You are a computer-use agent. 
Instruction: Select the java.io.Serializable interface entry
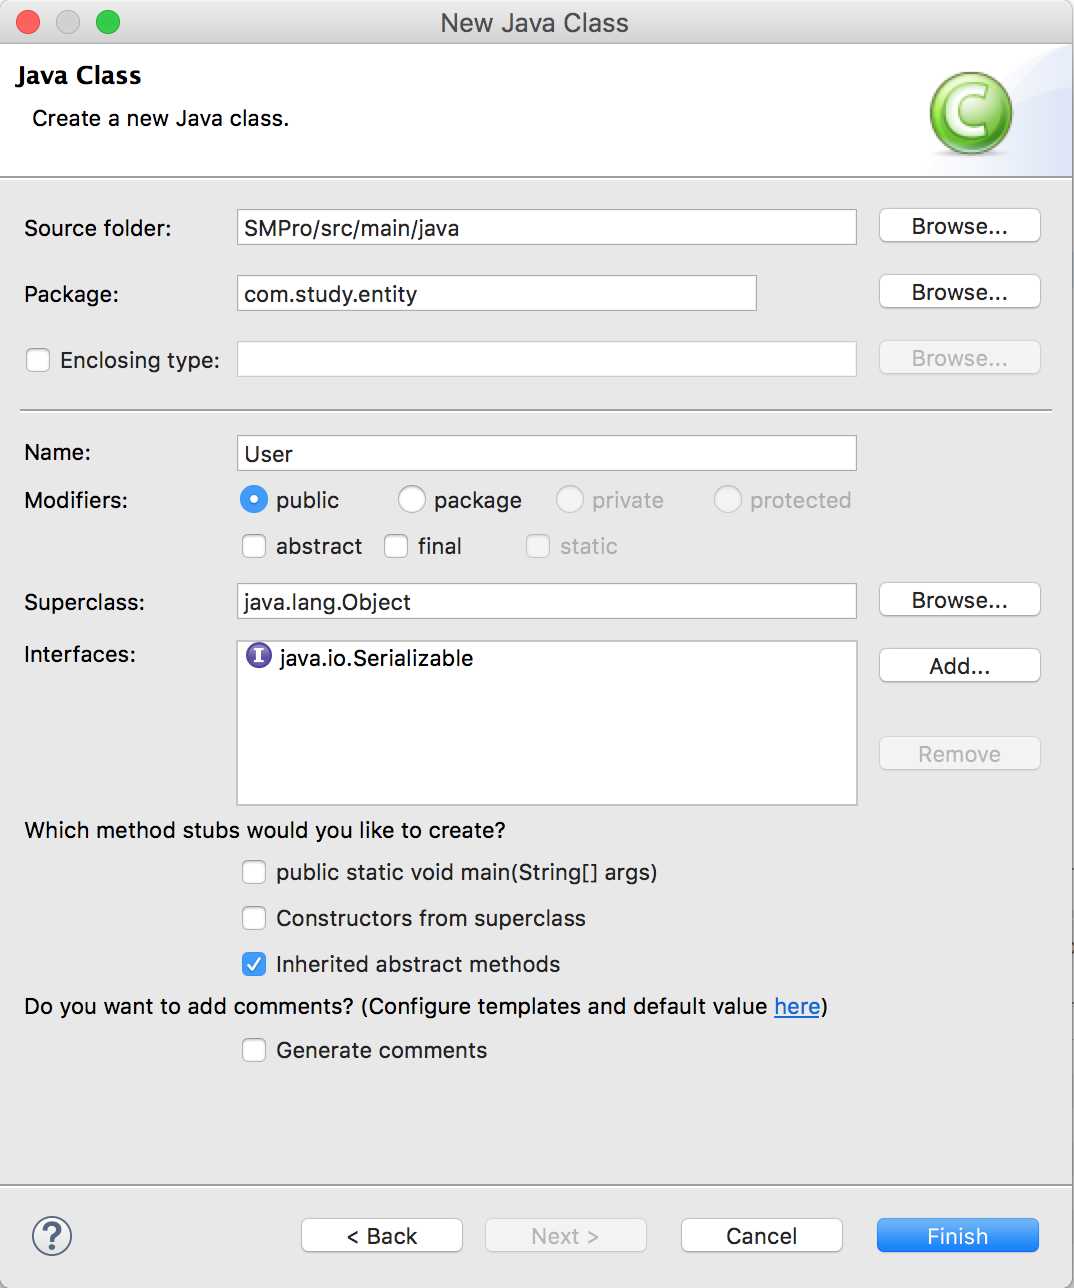pos(375,658)
